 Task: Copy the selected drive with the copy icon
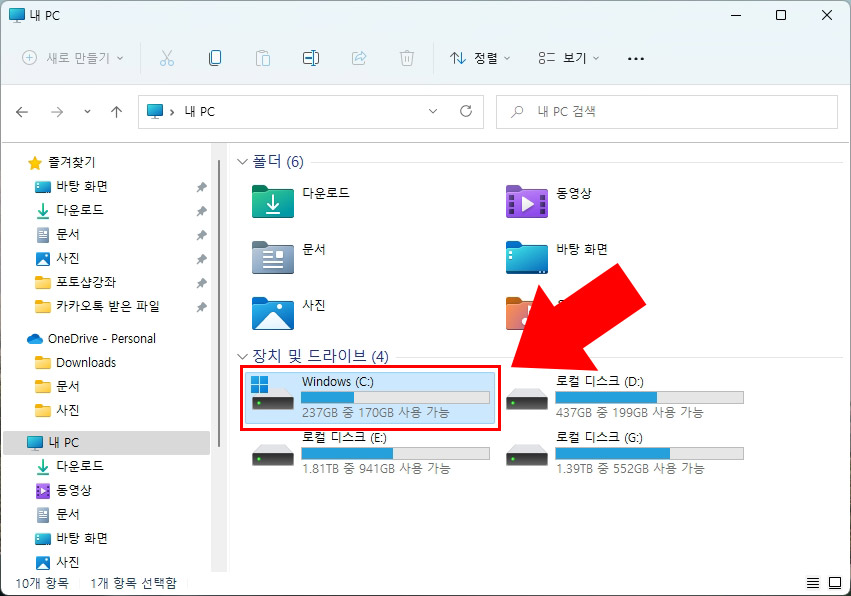[x=215, y=58]
